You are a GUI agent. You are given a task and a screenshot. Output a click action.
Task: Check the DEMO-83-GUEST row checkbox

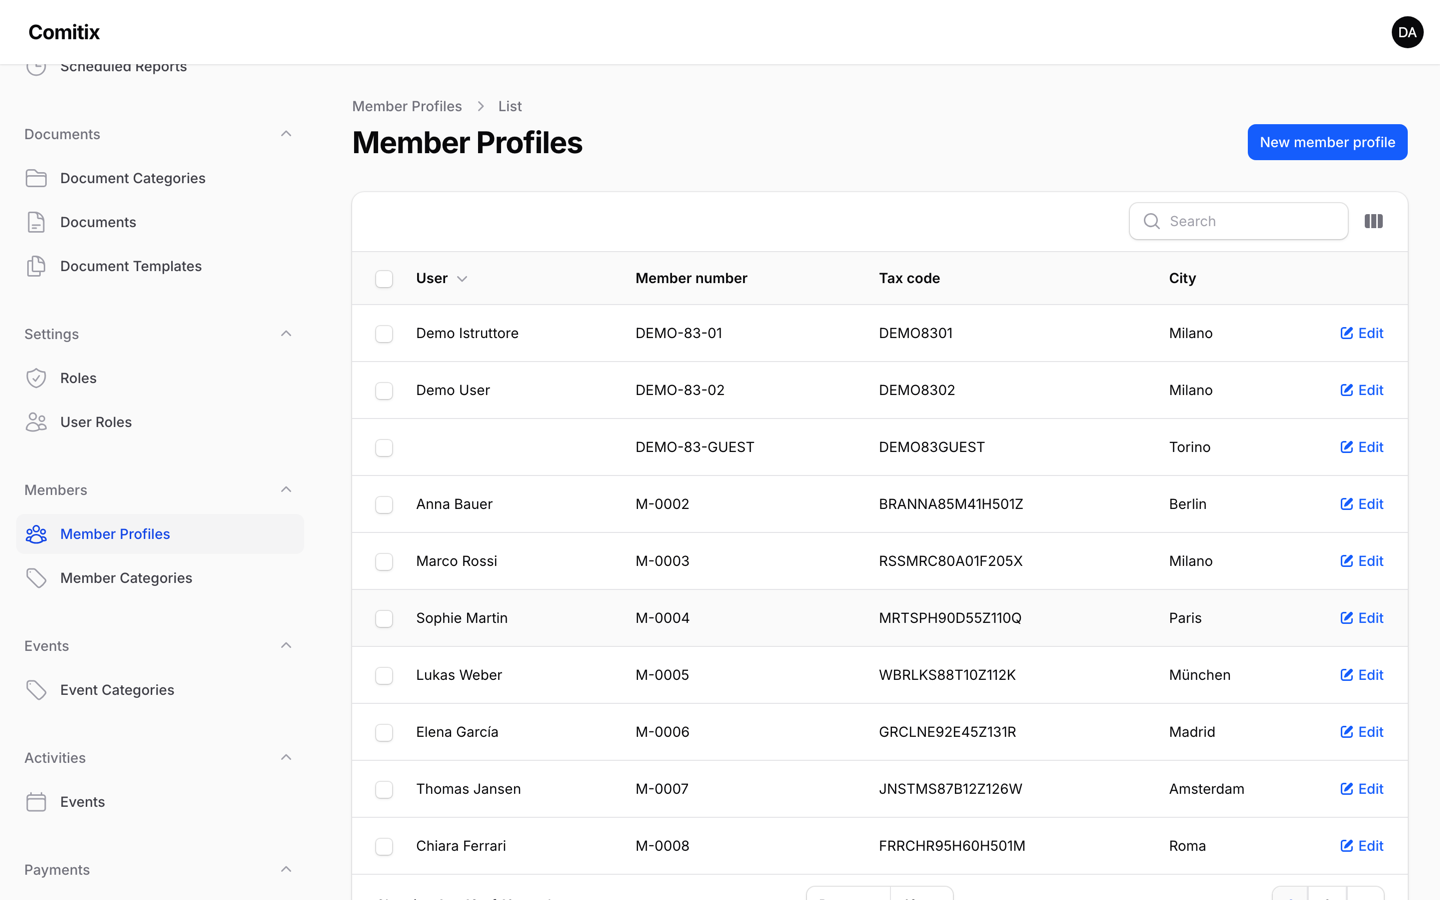384,448
